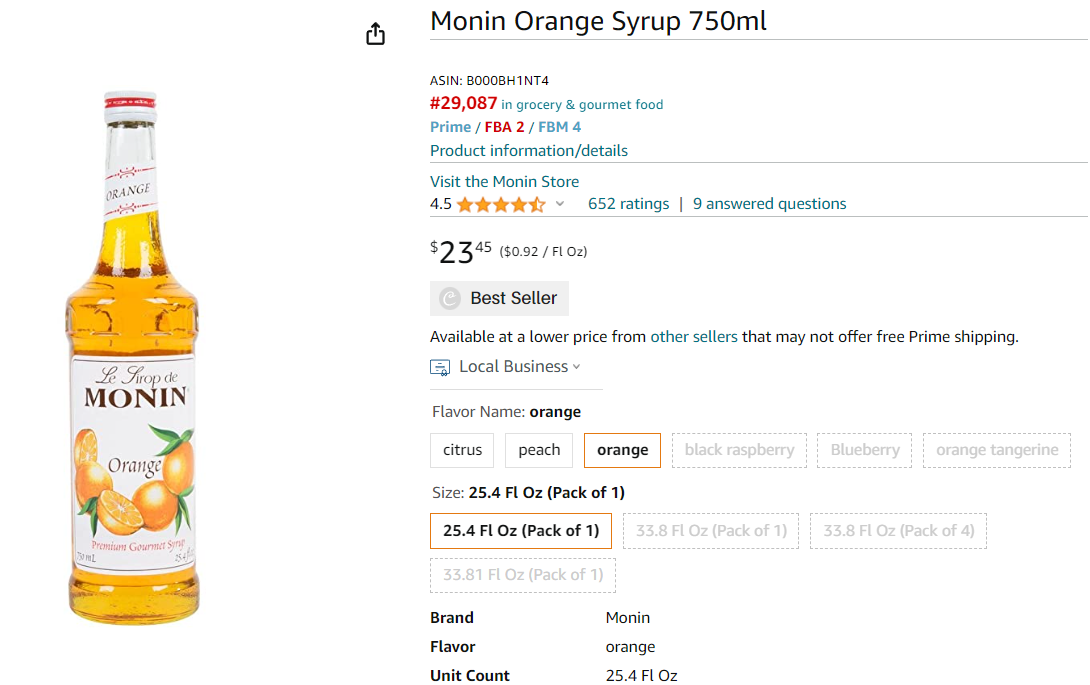Click the Best Seller badge icon
The width and height of the screenshot is (1090, 685).
pyautogui.click(x=450, y=298)
